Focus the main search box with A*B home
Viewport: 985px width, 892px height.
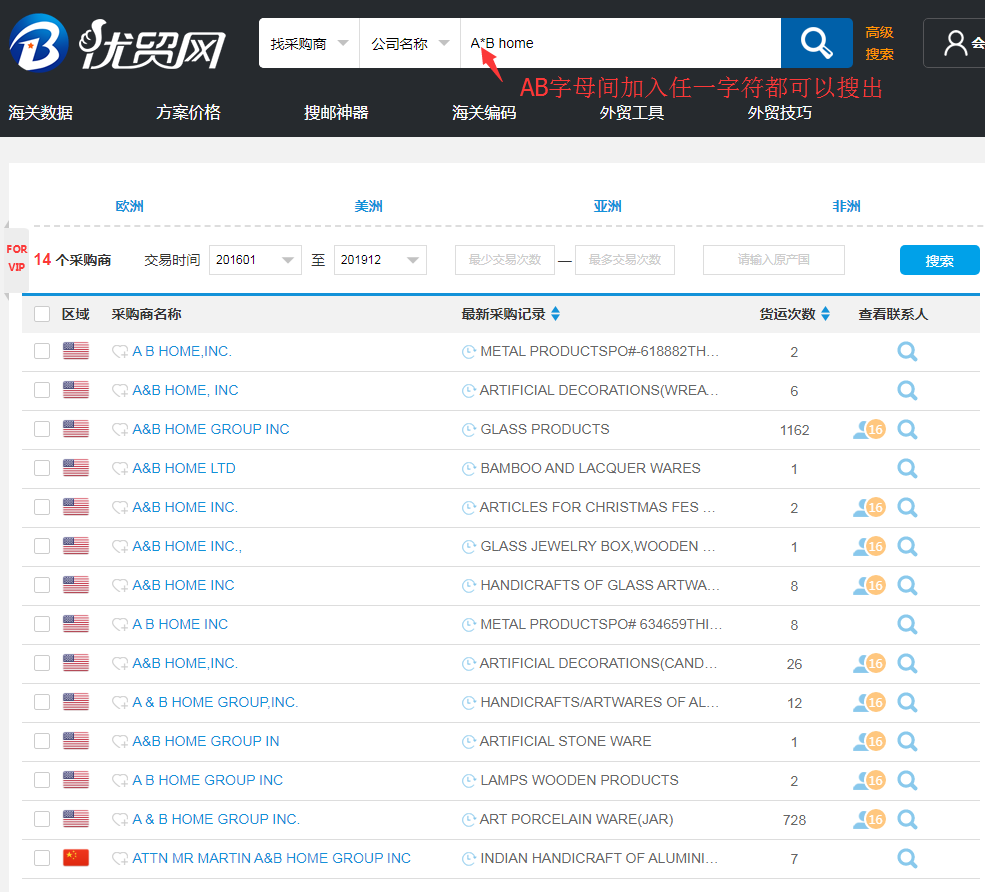621,43
